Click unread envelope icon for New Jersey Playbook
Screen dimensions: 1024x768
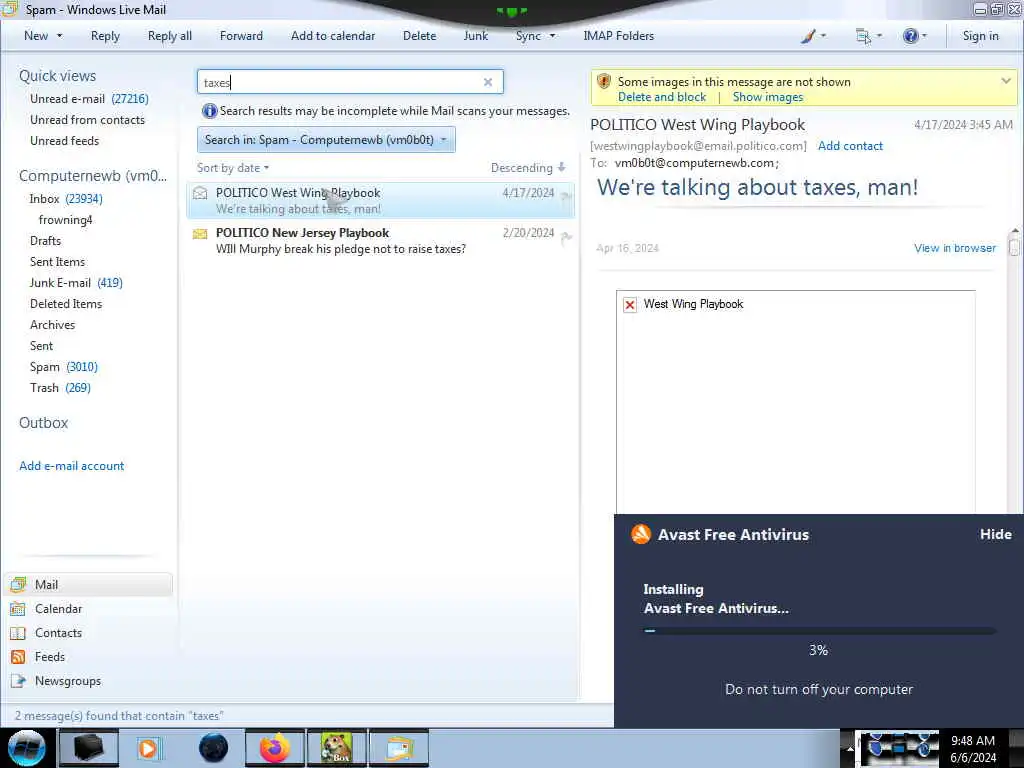200,233
